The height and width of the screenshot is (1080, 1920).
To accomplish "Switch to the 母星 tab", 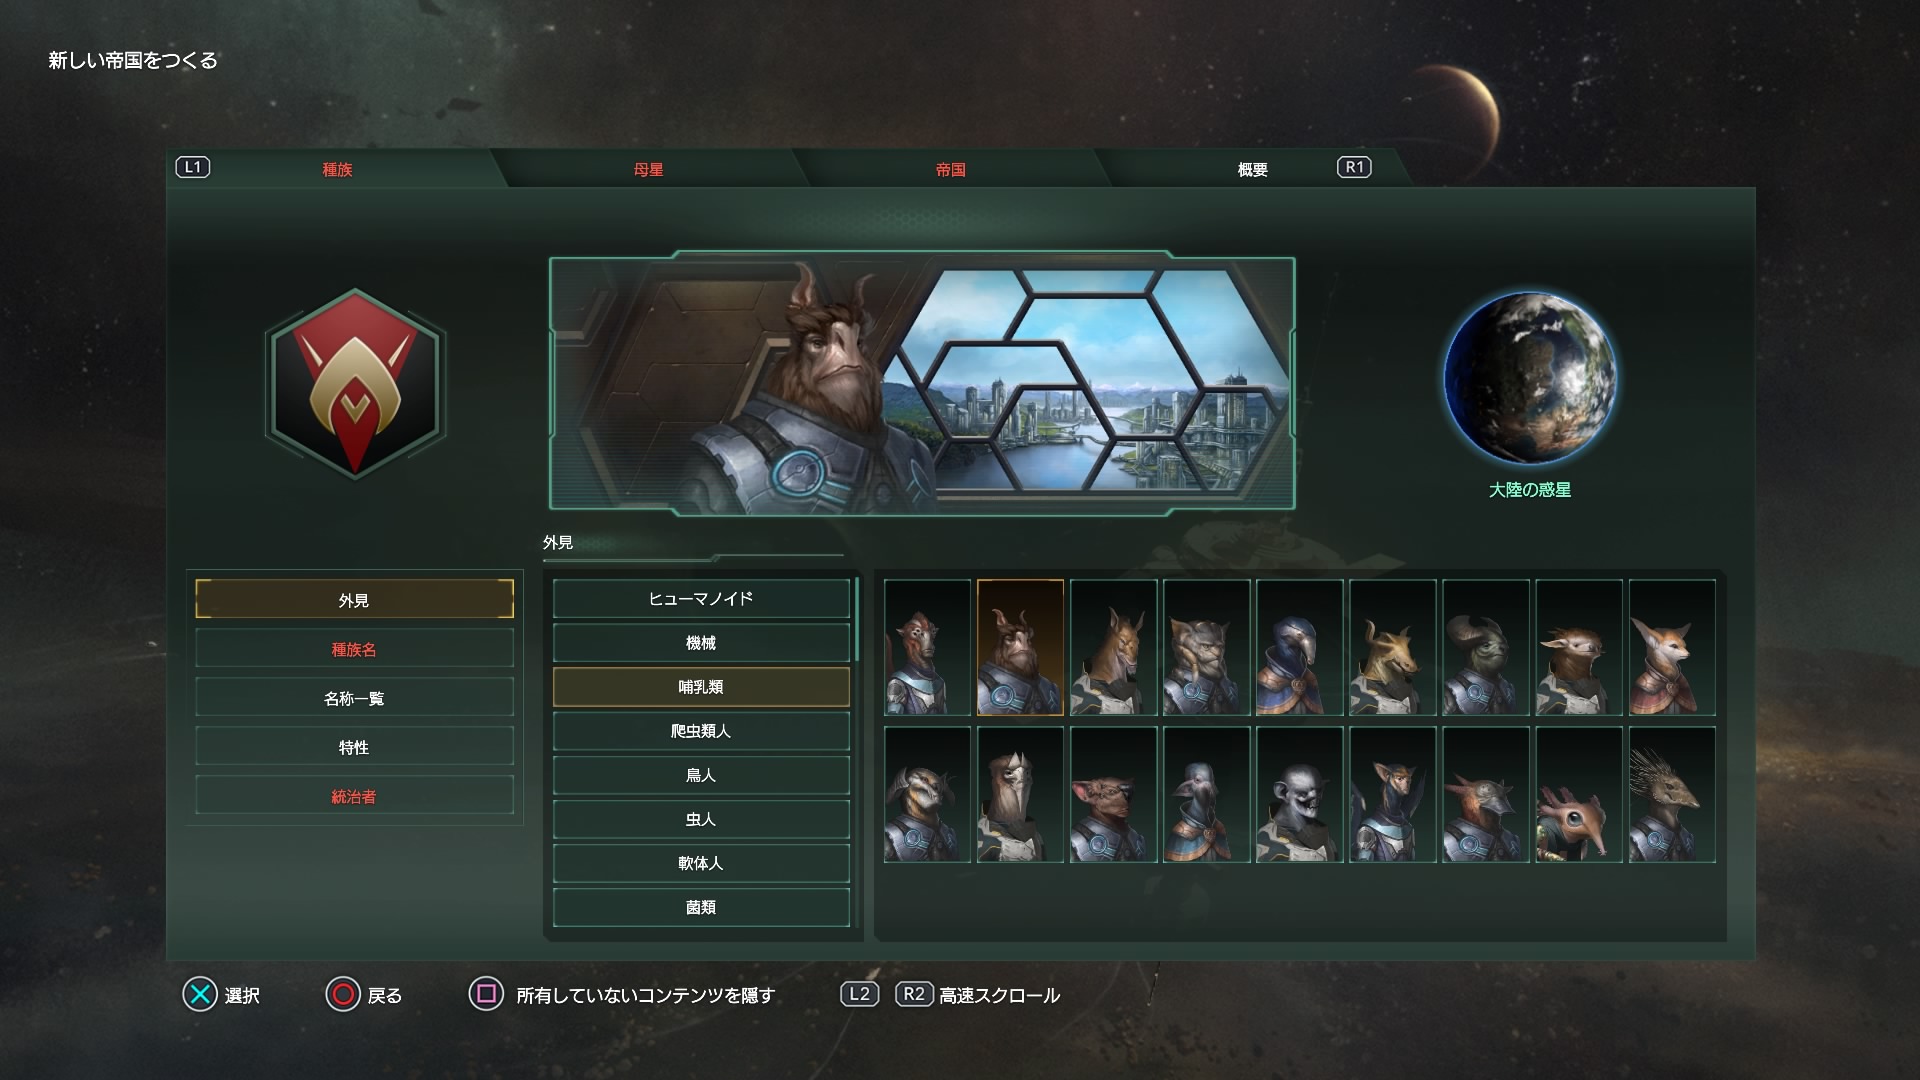I will [x=648, y=169].
